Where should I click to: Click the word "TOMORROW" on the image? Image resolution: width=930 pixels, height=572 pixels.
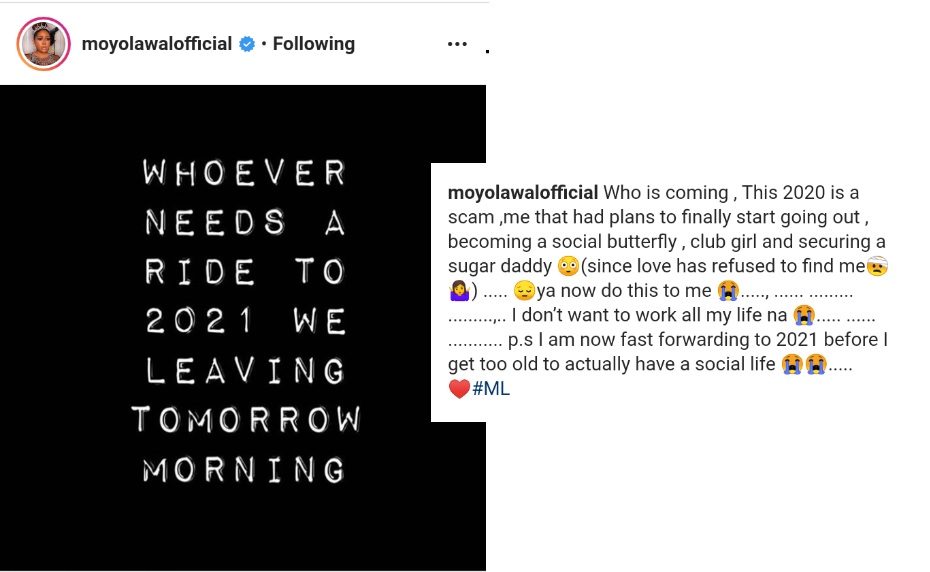245,420
